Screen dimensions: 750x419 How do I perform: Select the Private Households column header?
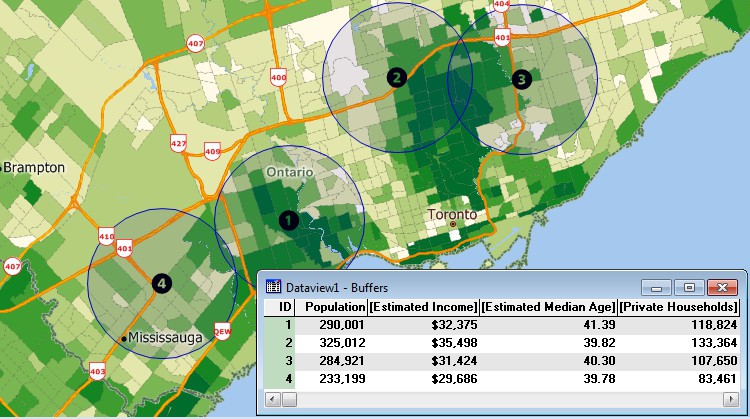point(679,307)
